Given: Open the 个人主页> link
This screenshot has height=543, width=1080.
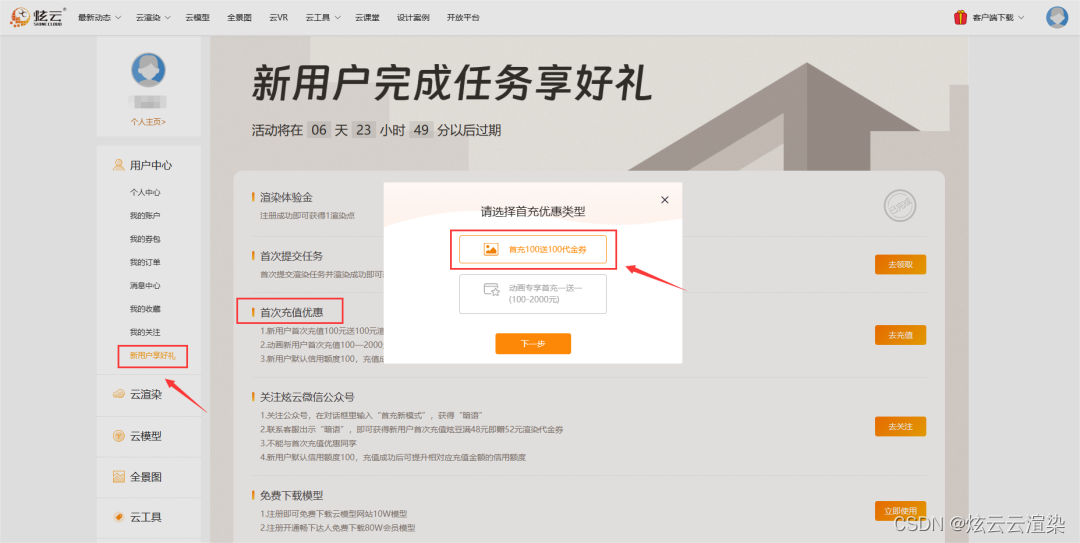Looking at the screenshot, I should pos(148,121).
